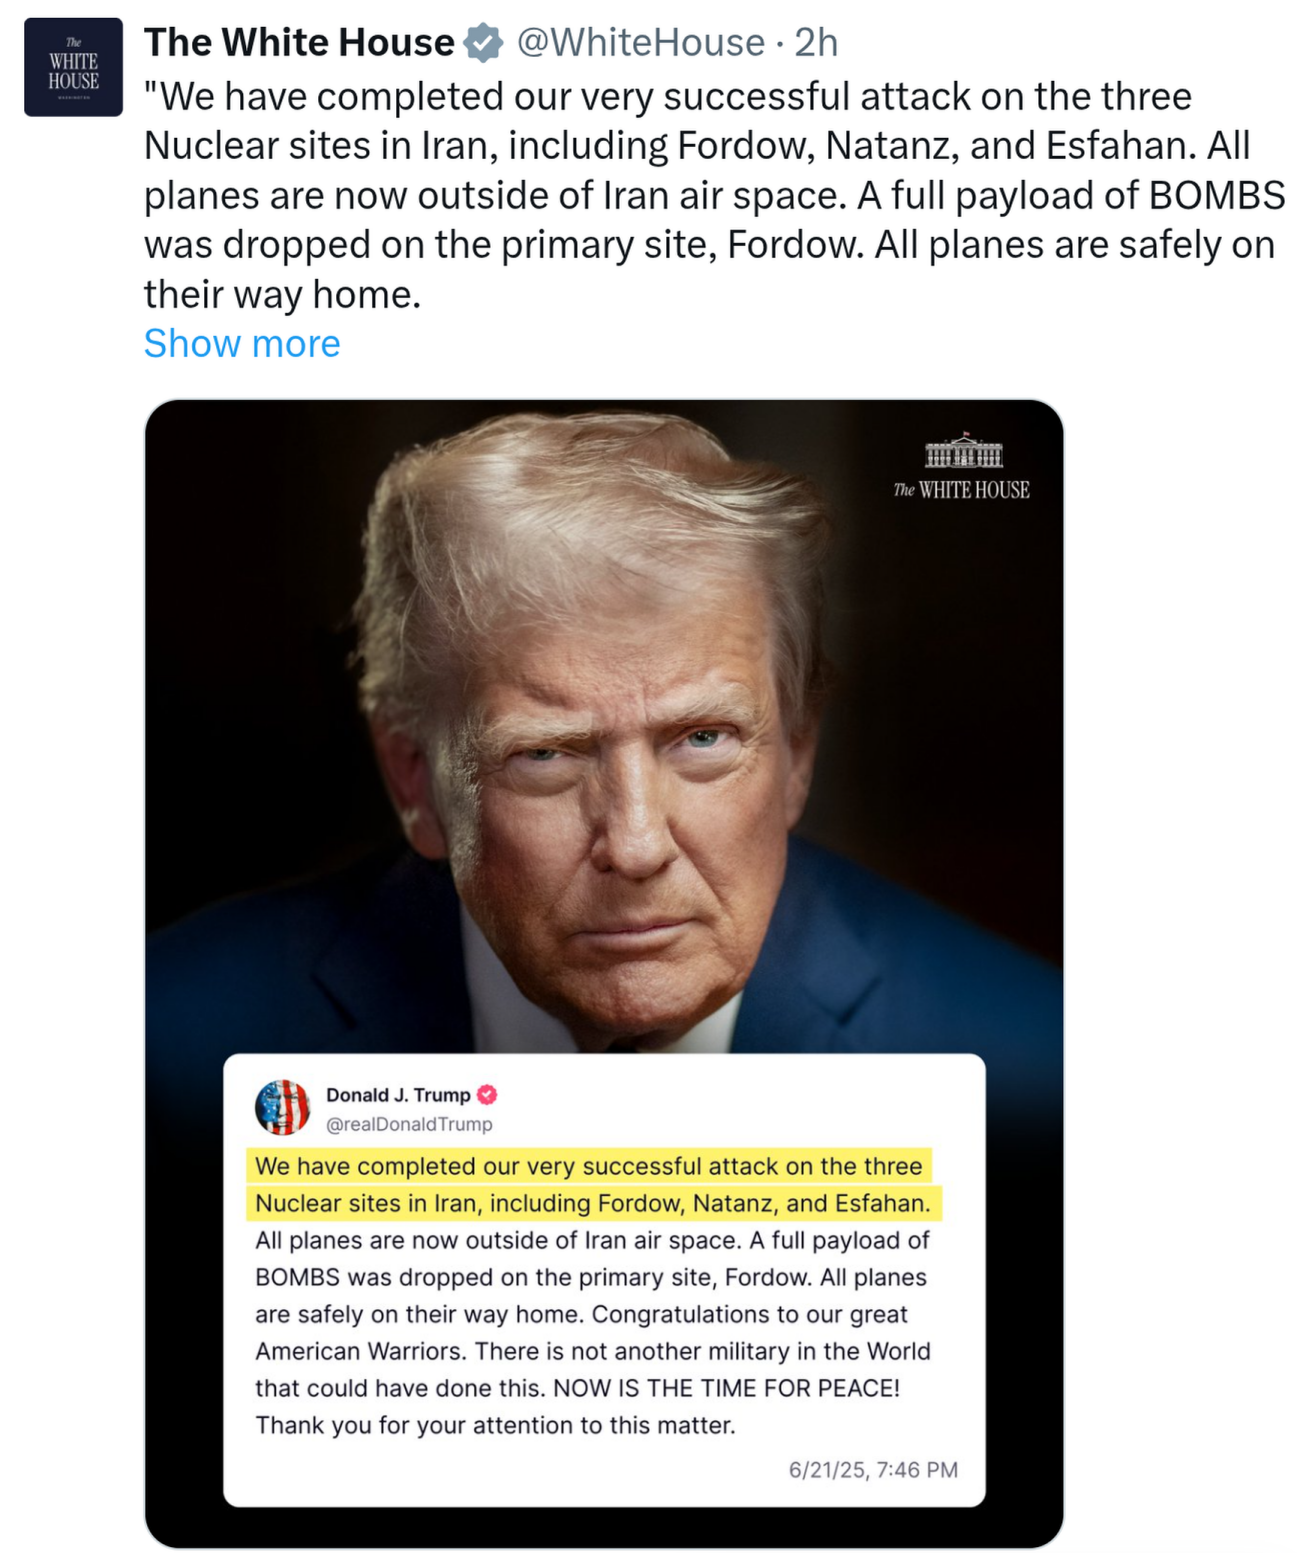
Task: Click the 2h post timestamp
Action: tap(816, 43)
